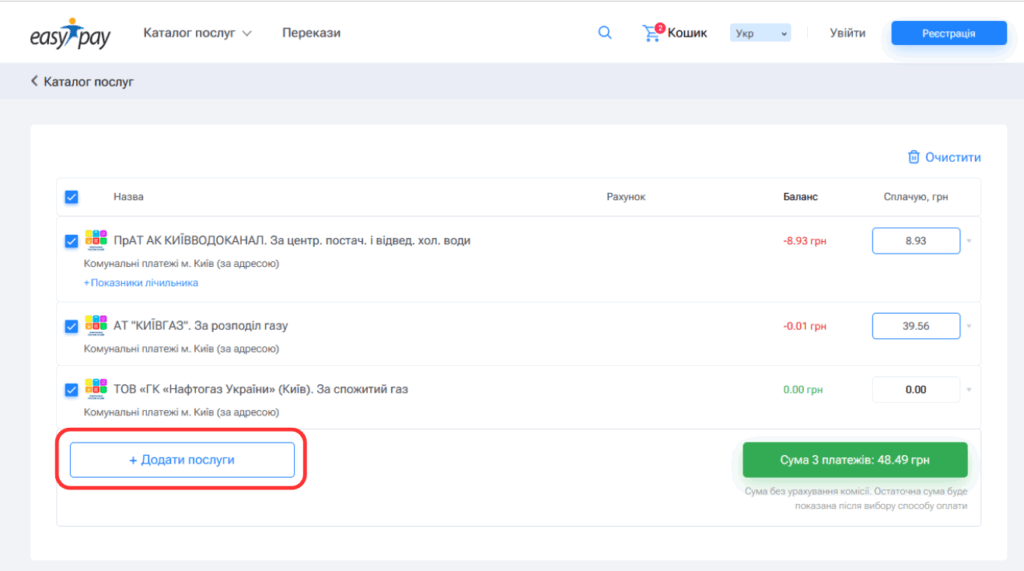Click the +Показники лічильника link

141,283
